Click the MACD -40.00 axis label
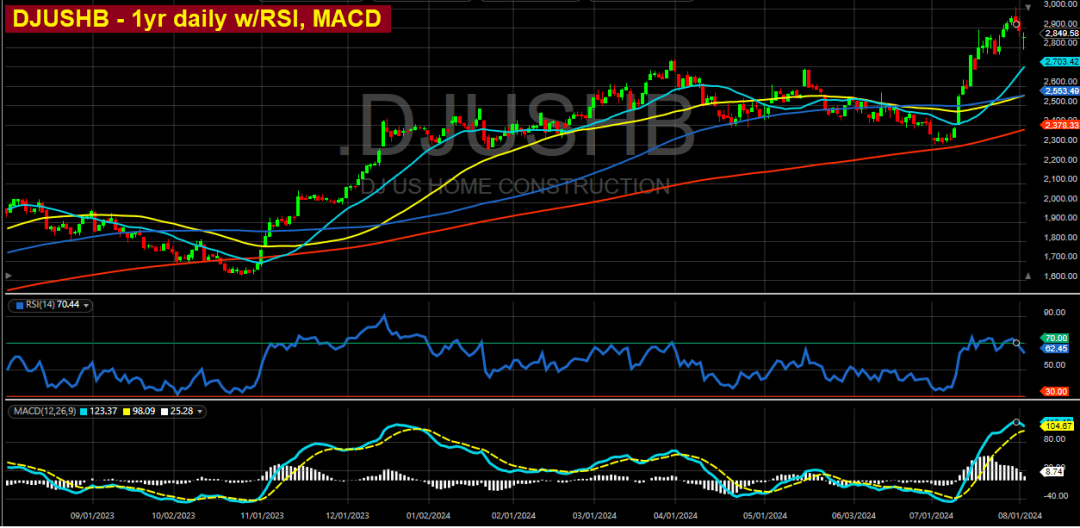This screenshot has width=1080, height=528. point(1056,496)
